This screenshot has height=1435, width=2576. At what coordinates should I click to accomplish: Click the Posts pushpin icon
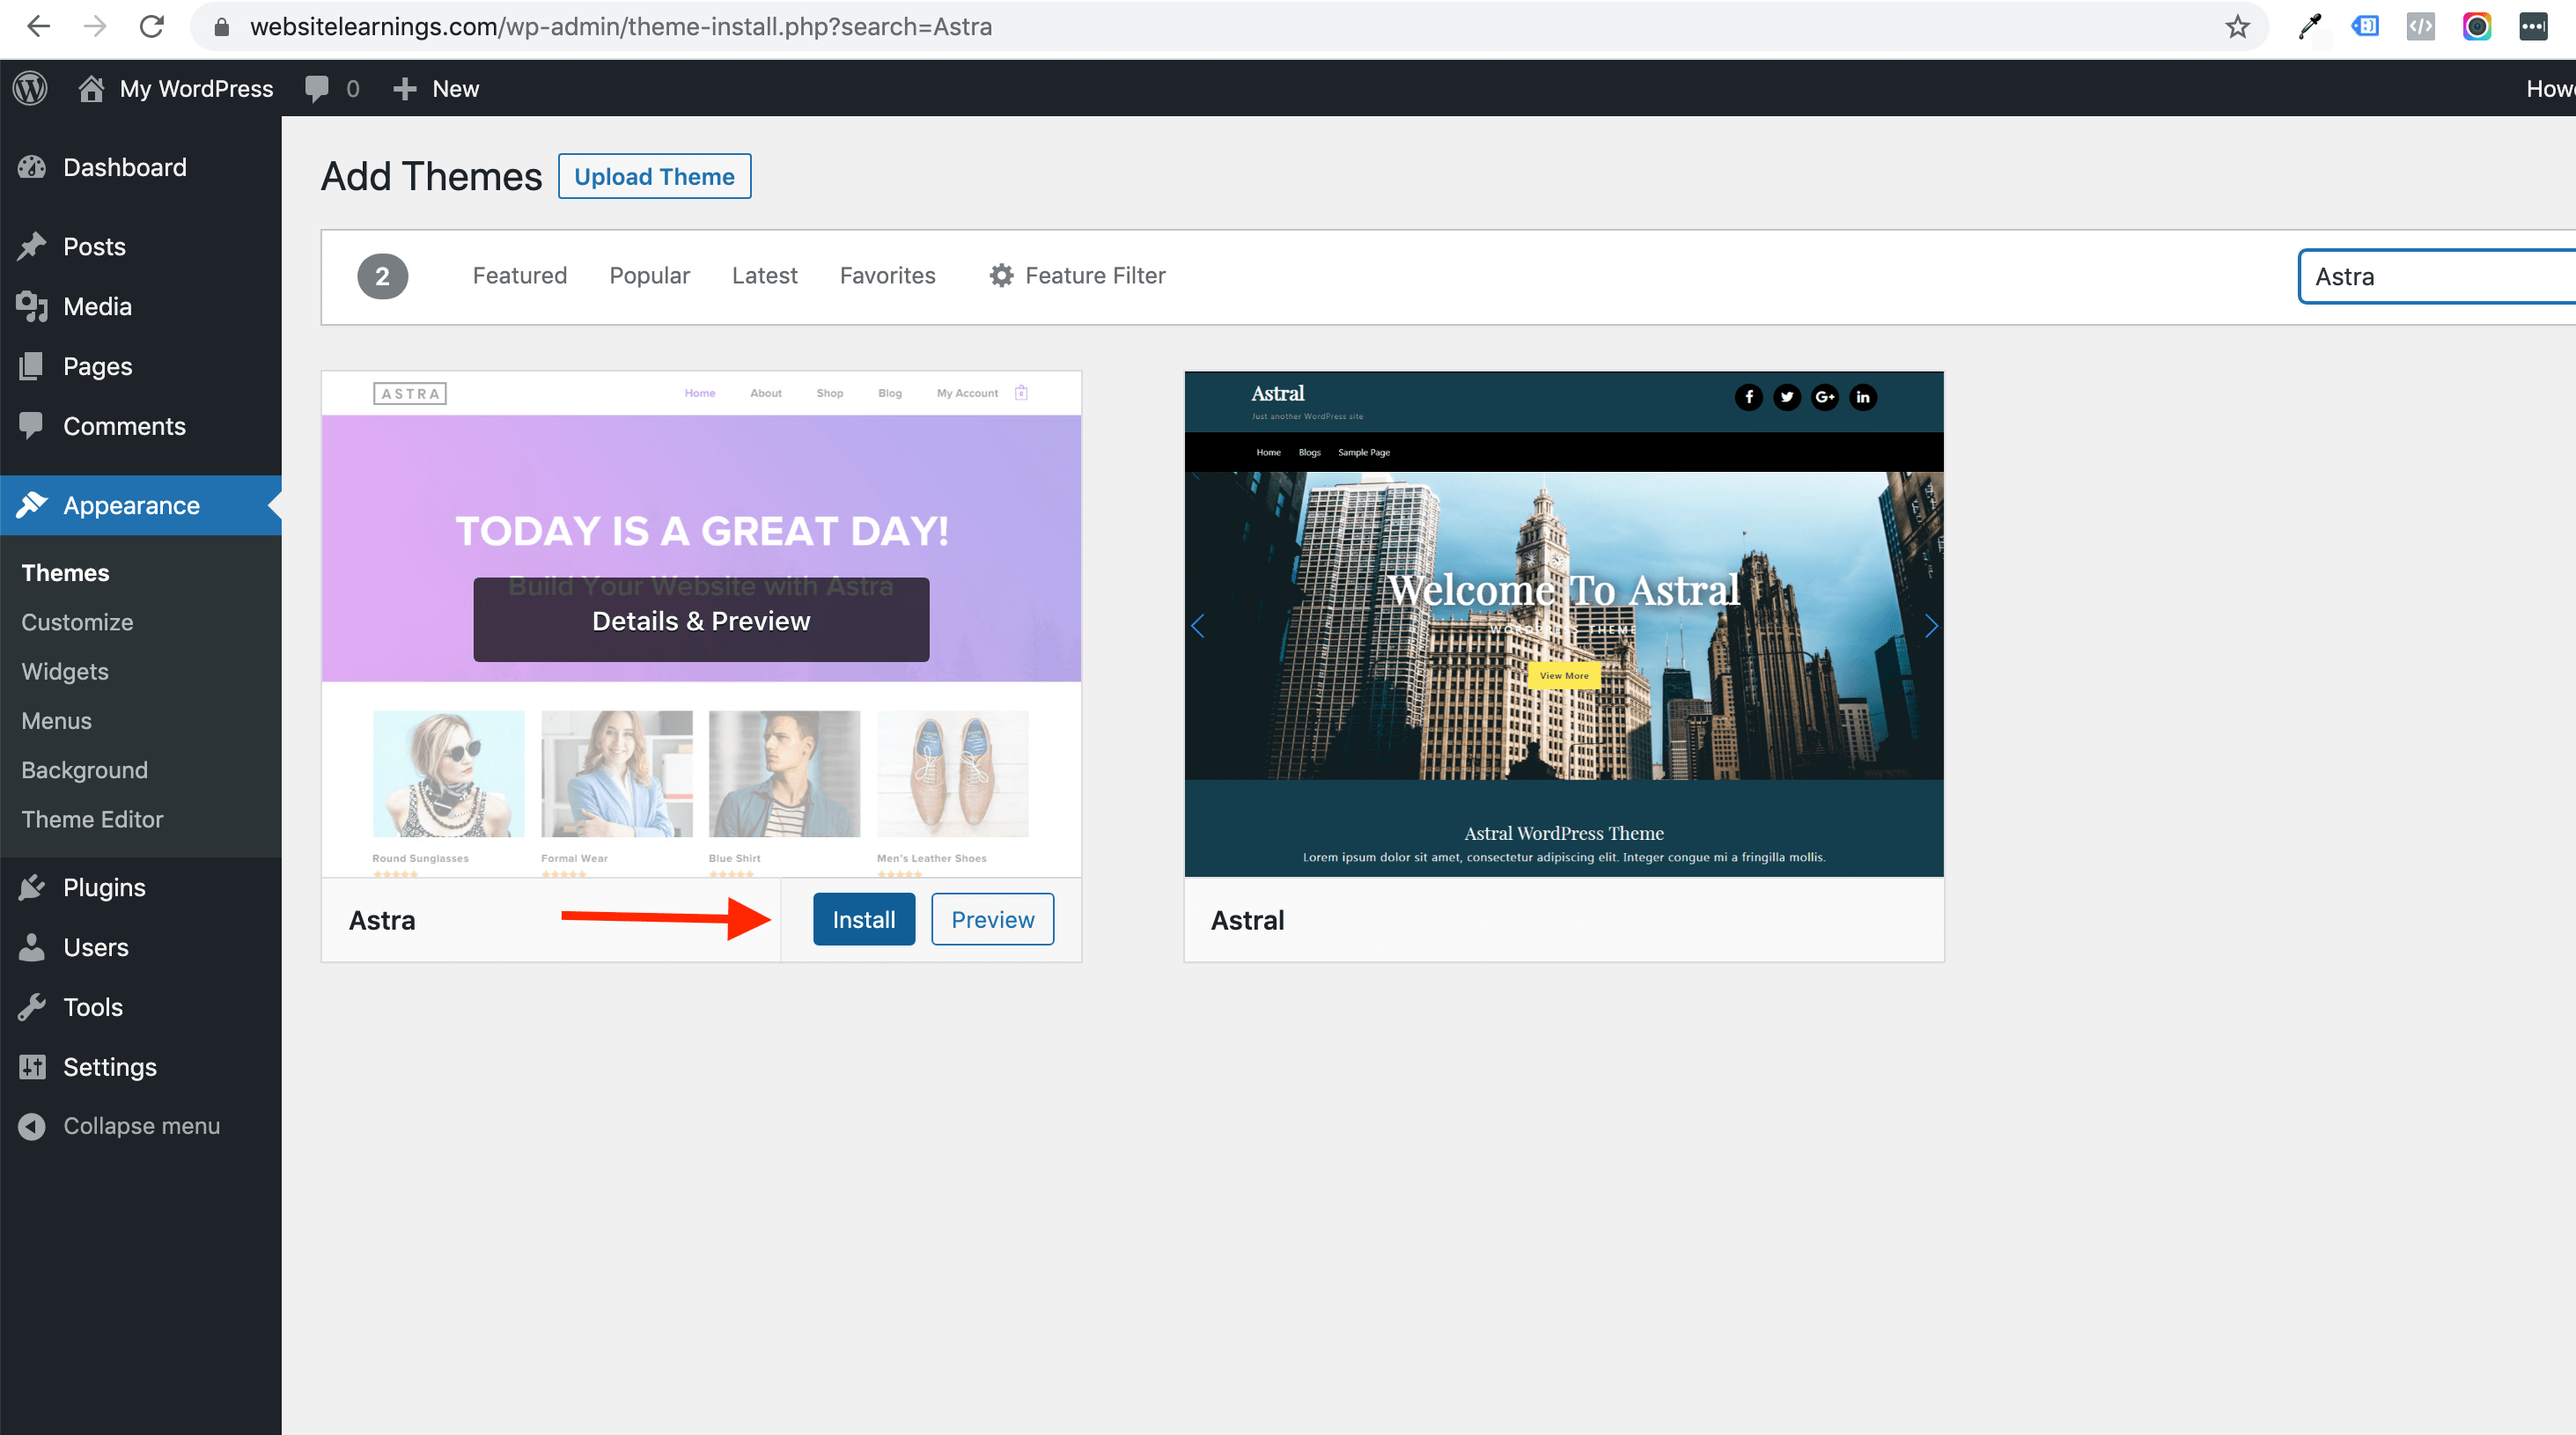pos(32,246)
